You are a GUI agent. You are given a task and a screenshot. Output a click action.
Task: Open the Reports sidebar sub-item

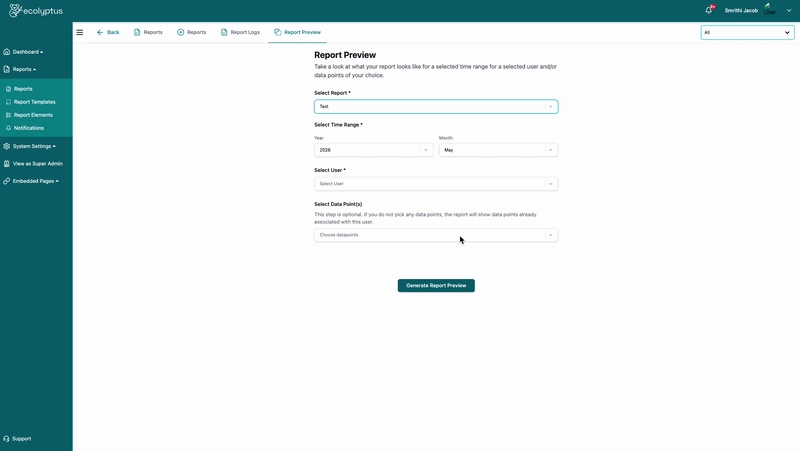tap(23, 89)
